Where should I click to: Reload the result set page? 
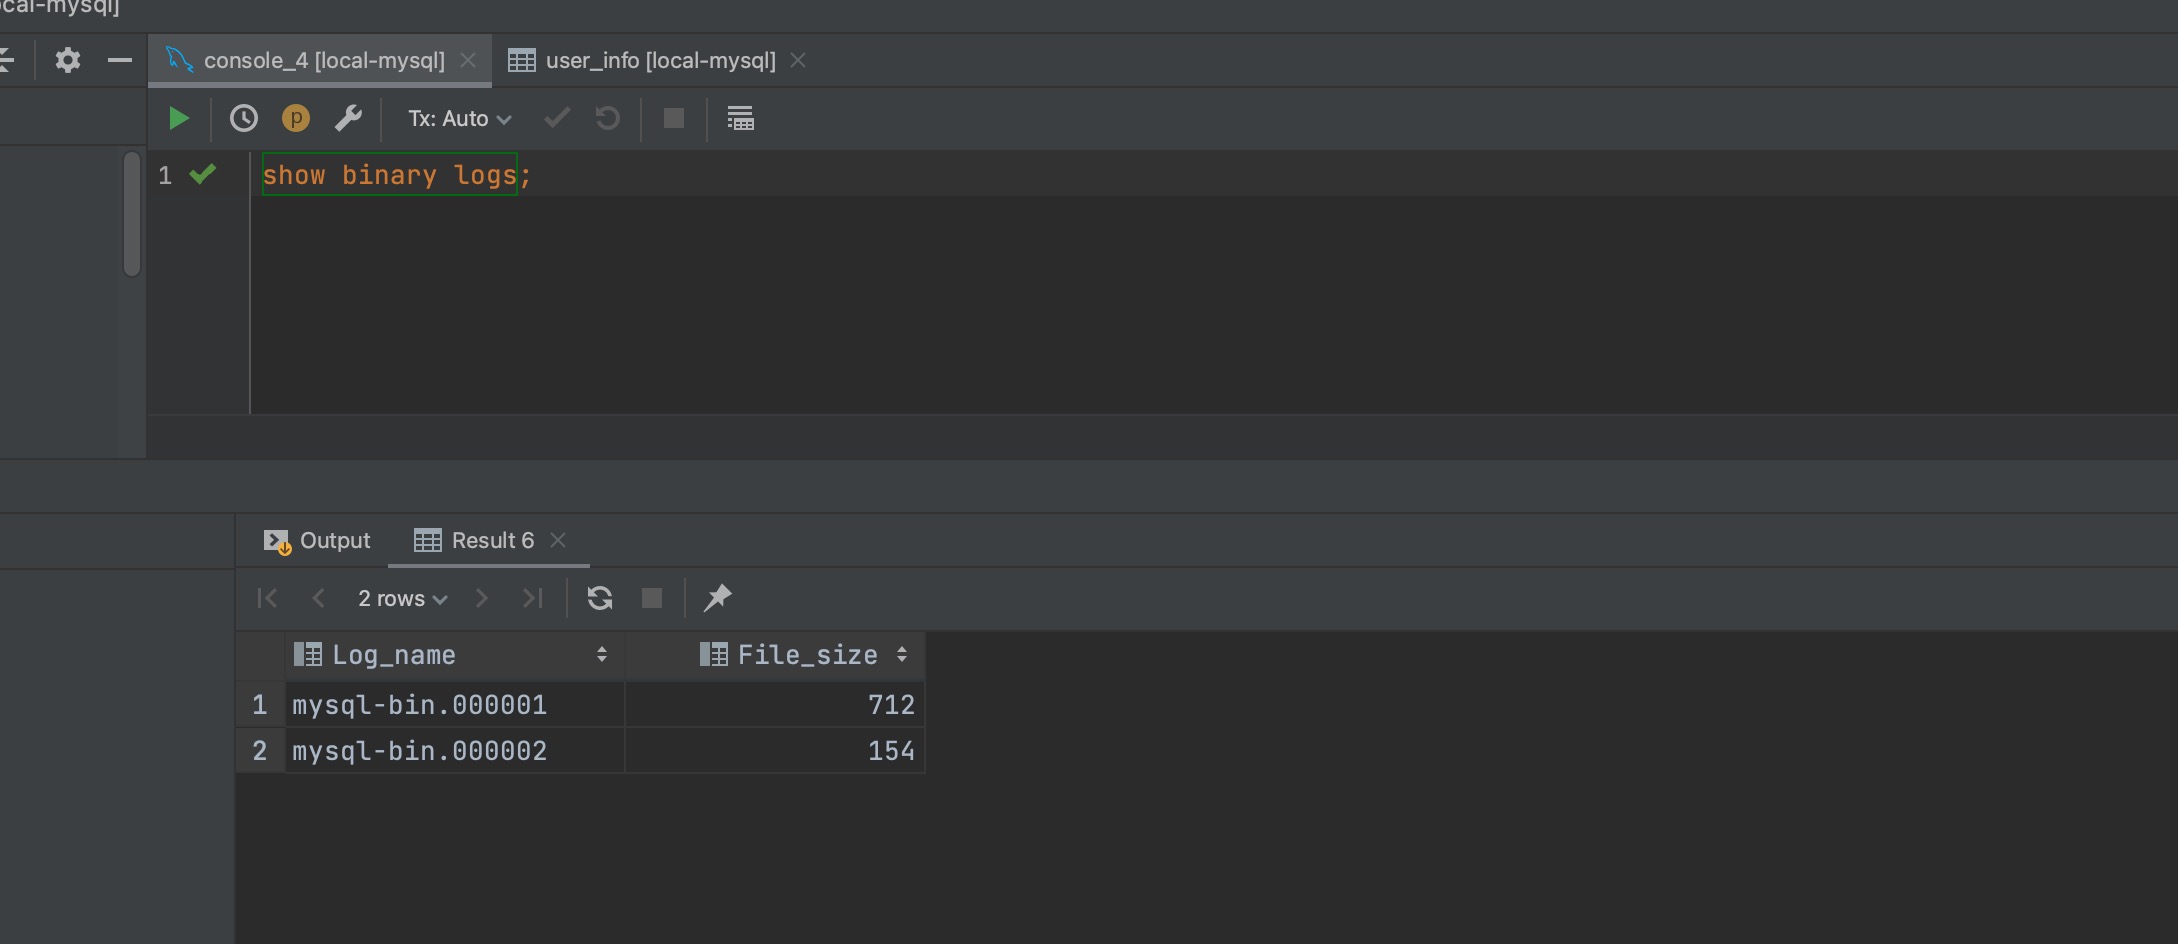pyautogui.click(x=600, y=598)
